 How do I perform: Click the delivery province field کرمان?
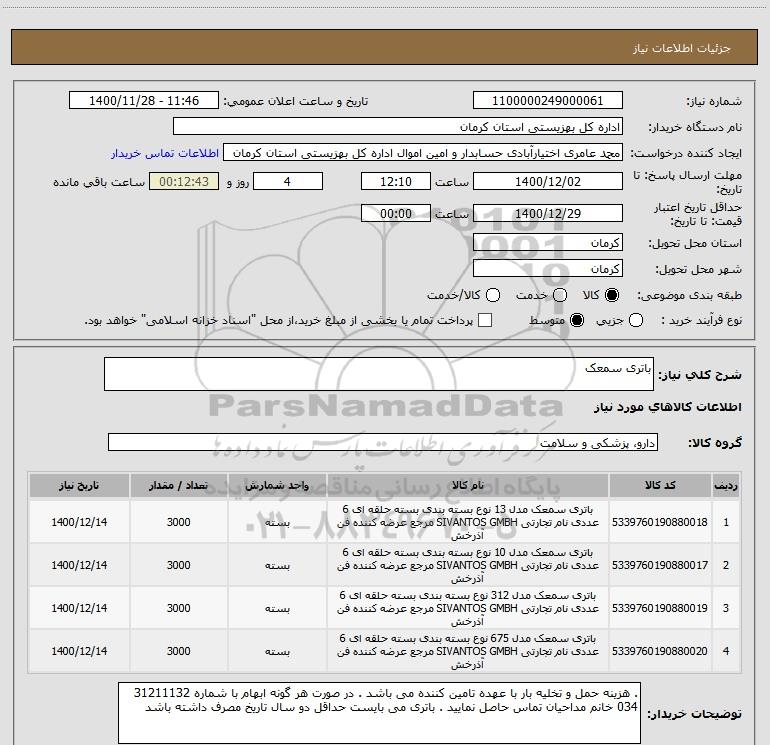pos(548,243)
